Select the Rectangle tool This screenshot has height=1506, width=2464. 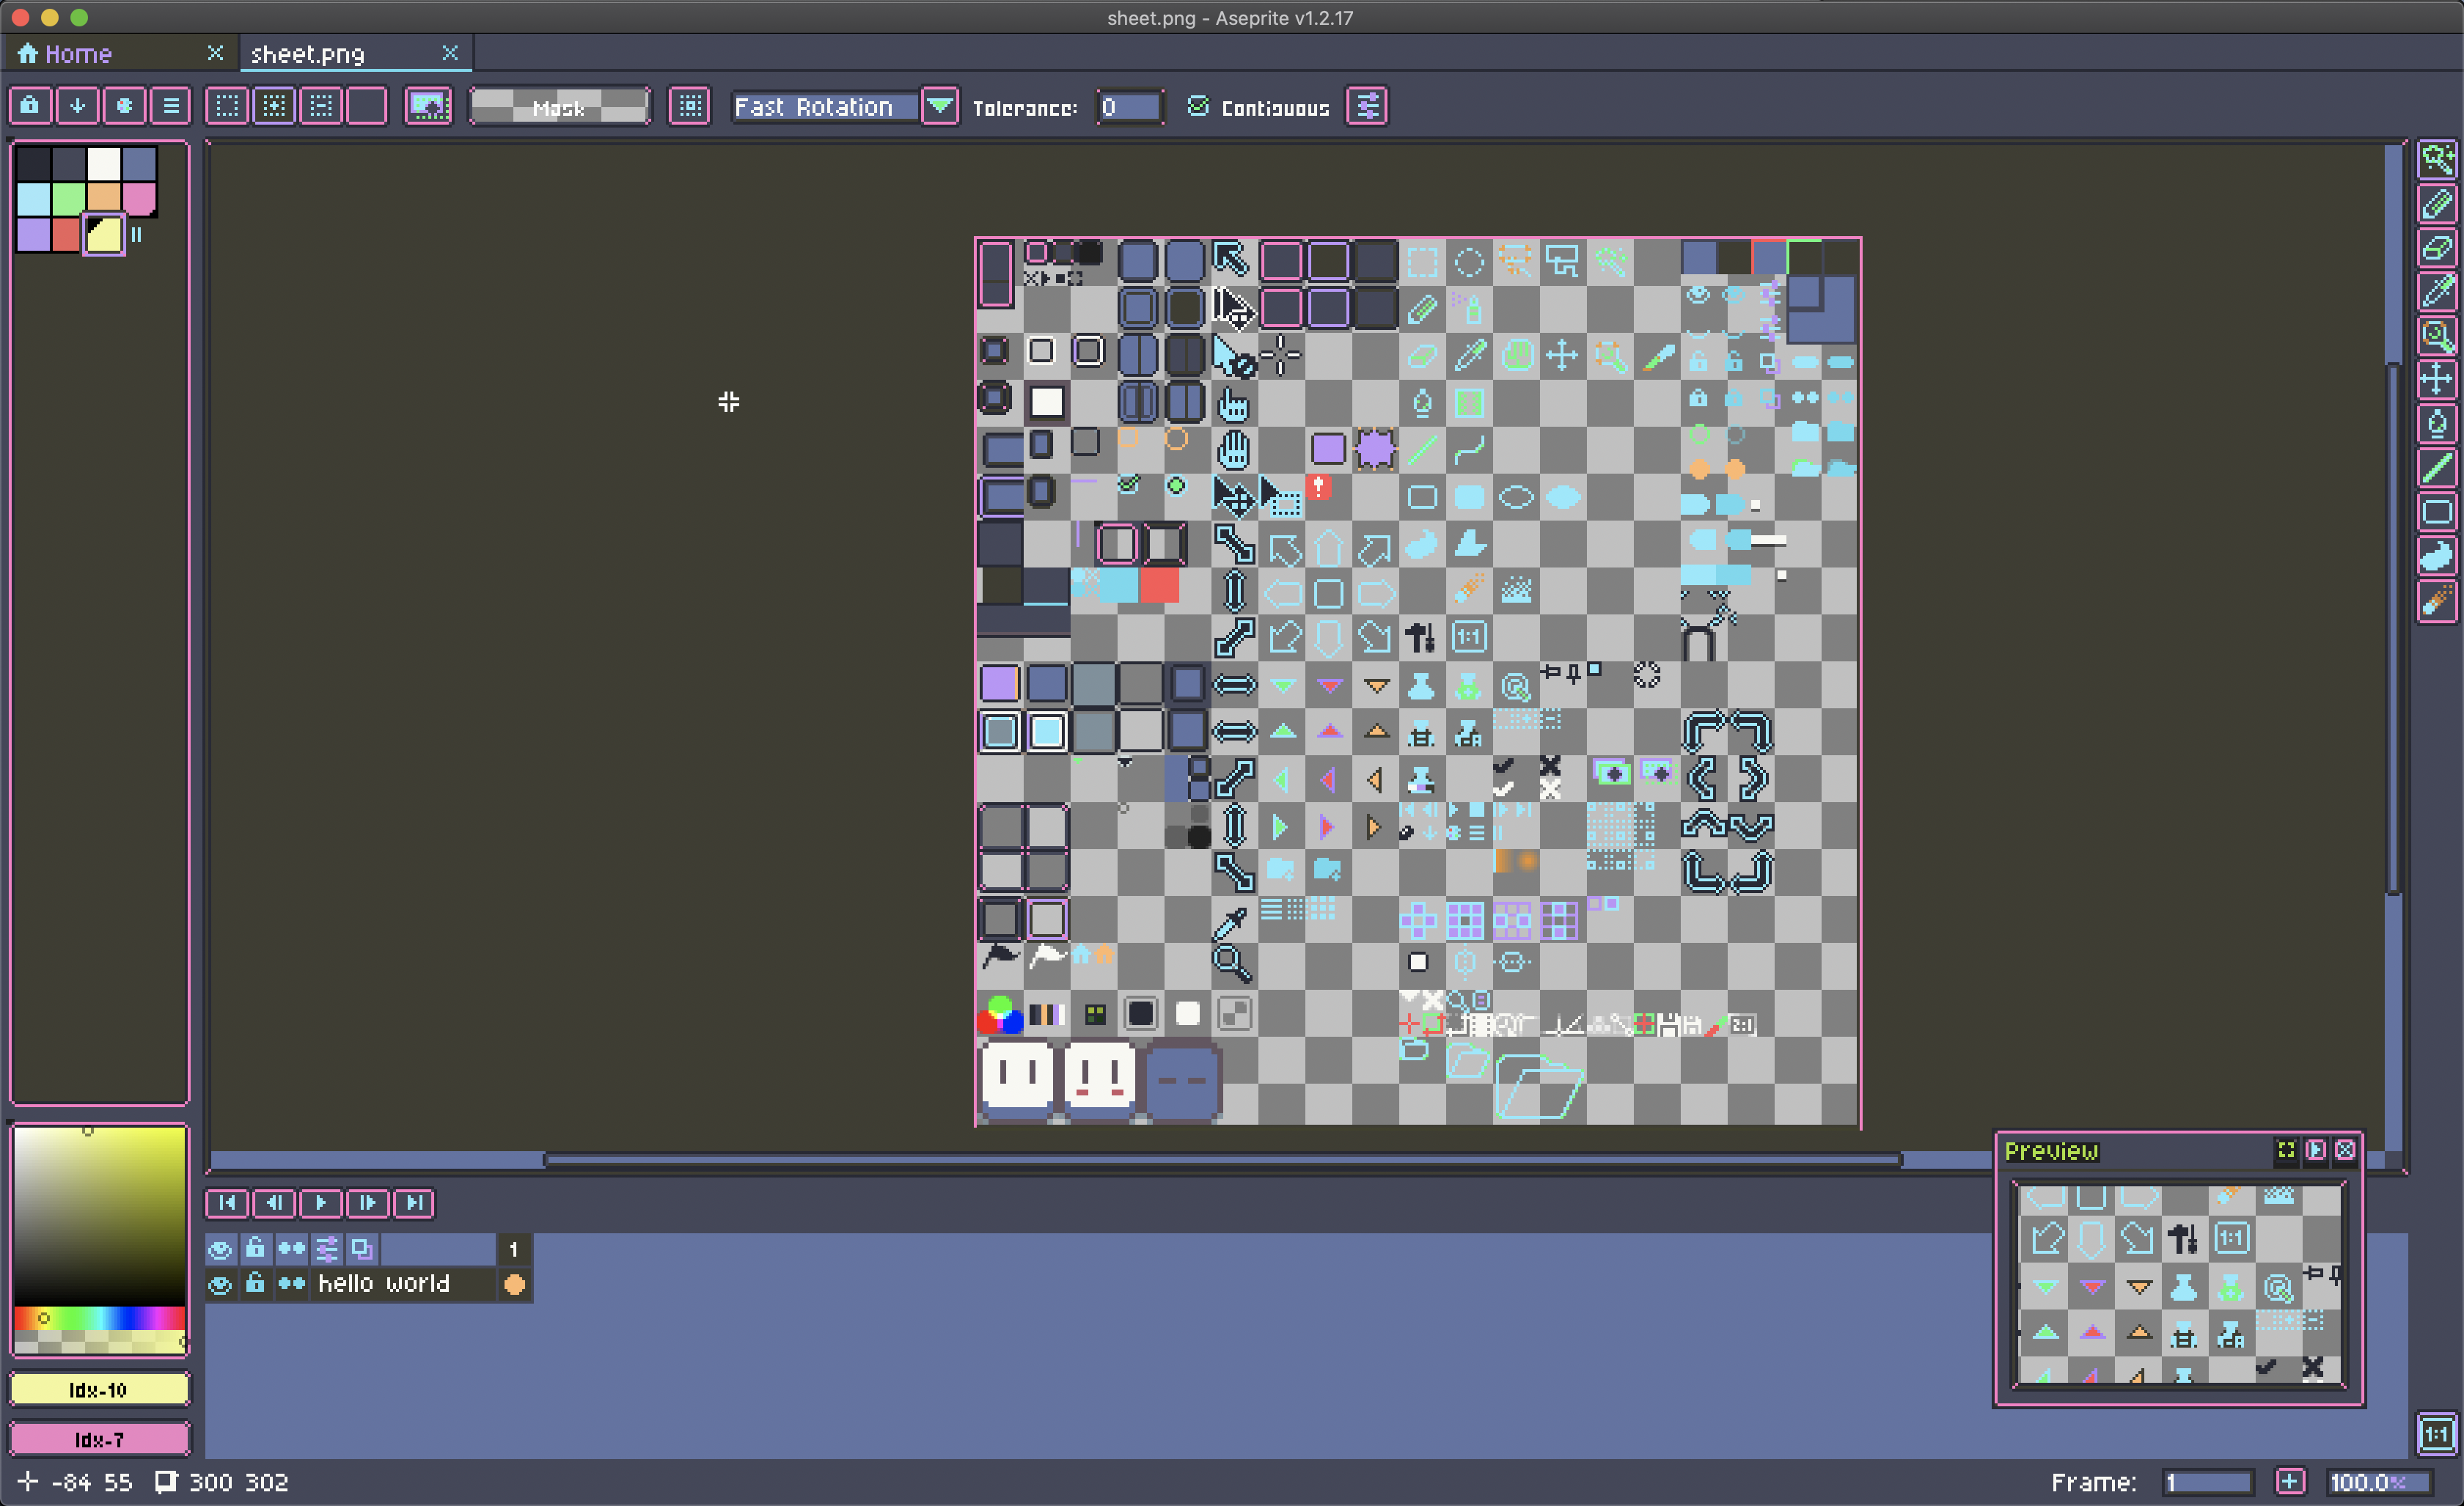(x=2437, y=512)
